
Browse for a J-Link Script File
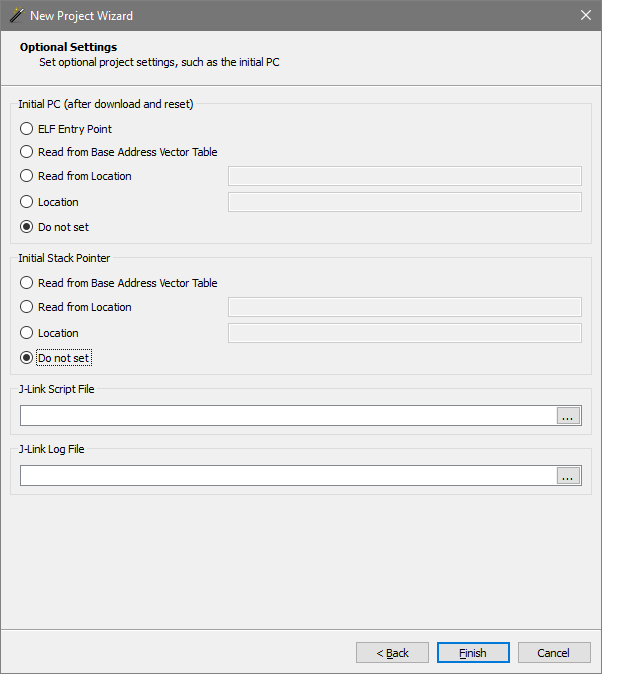click(x=568, y=416)
